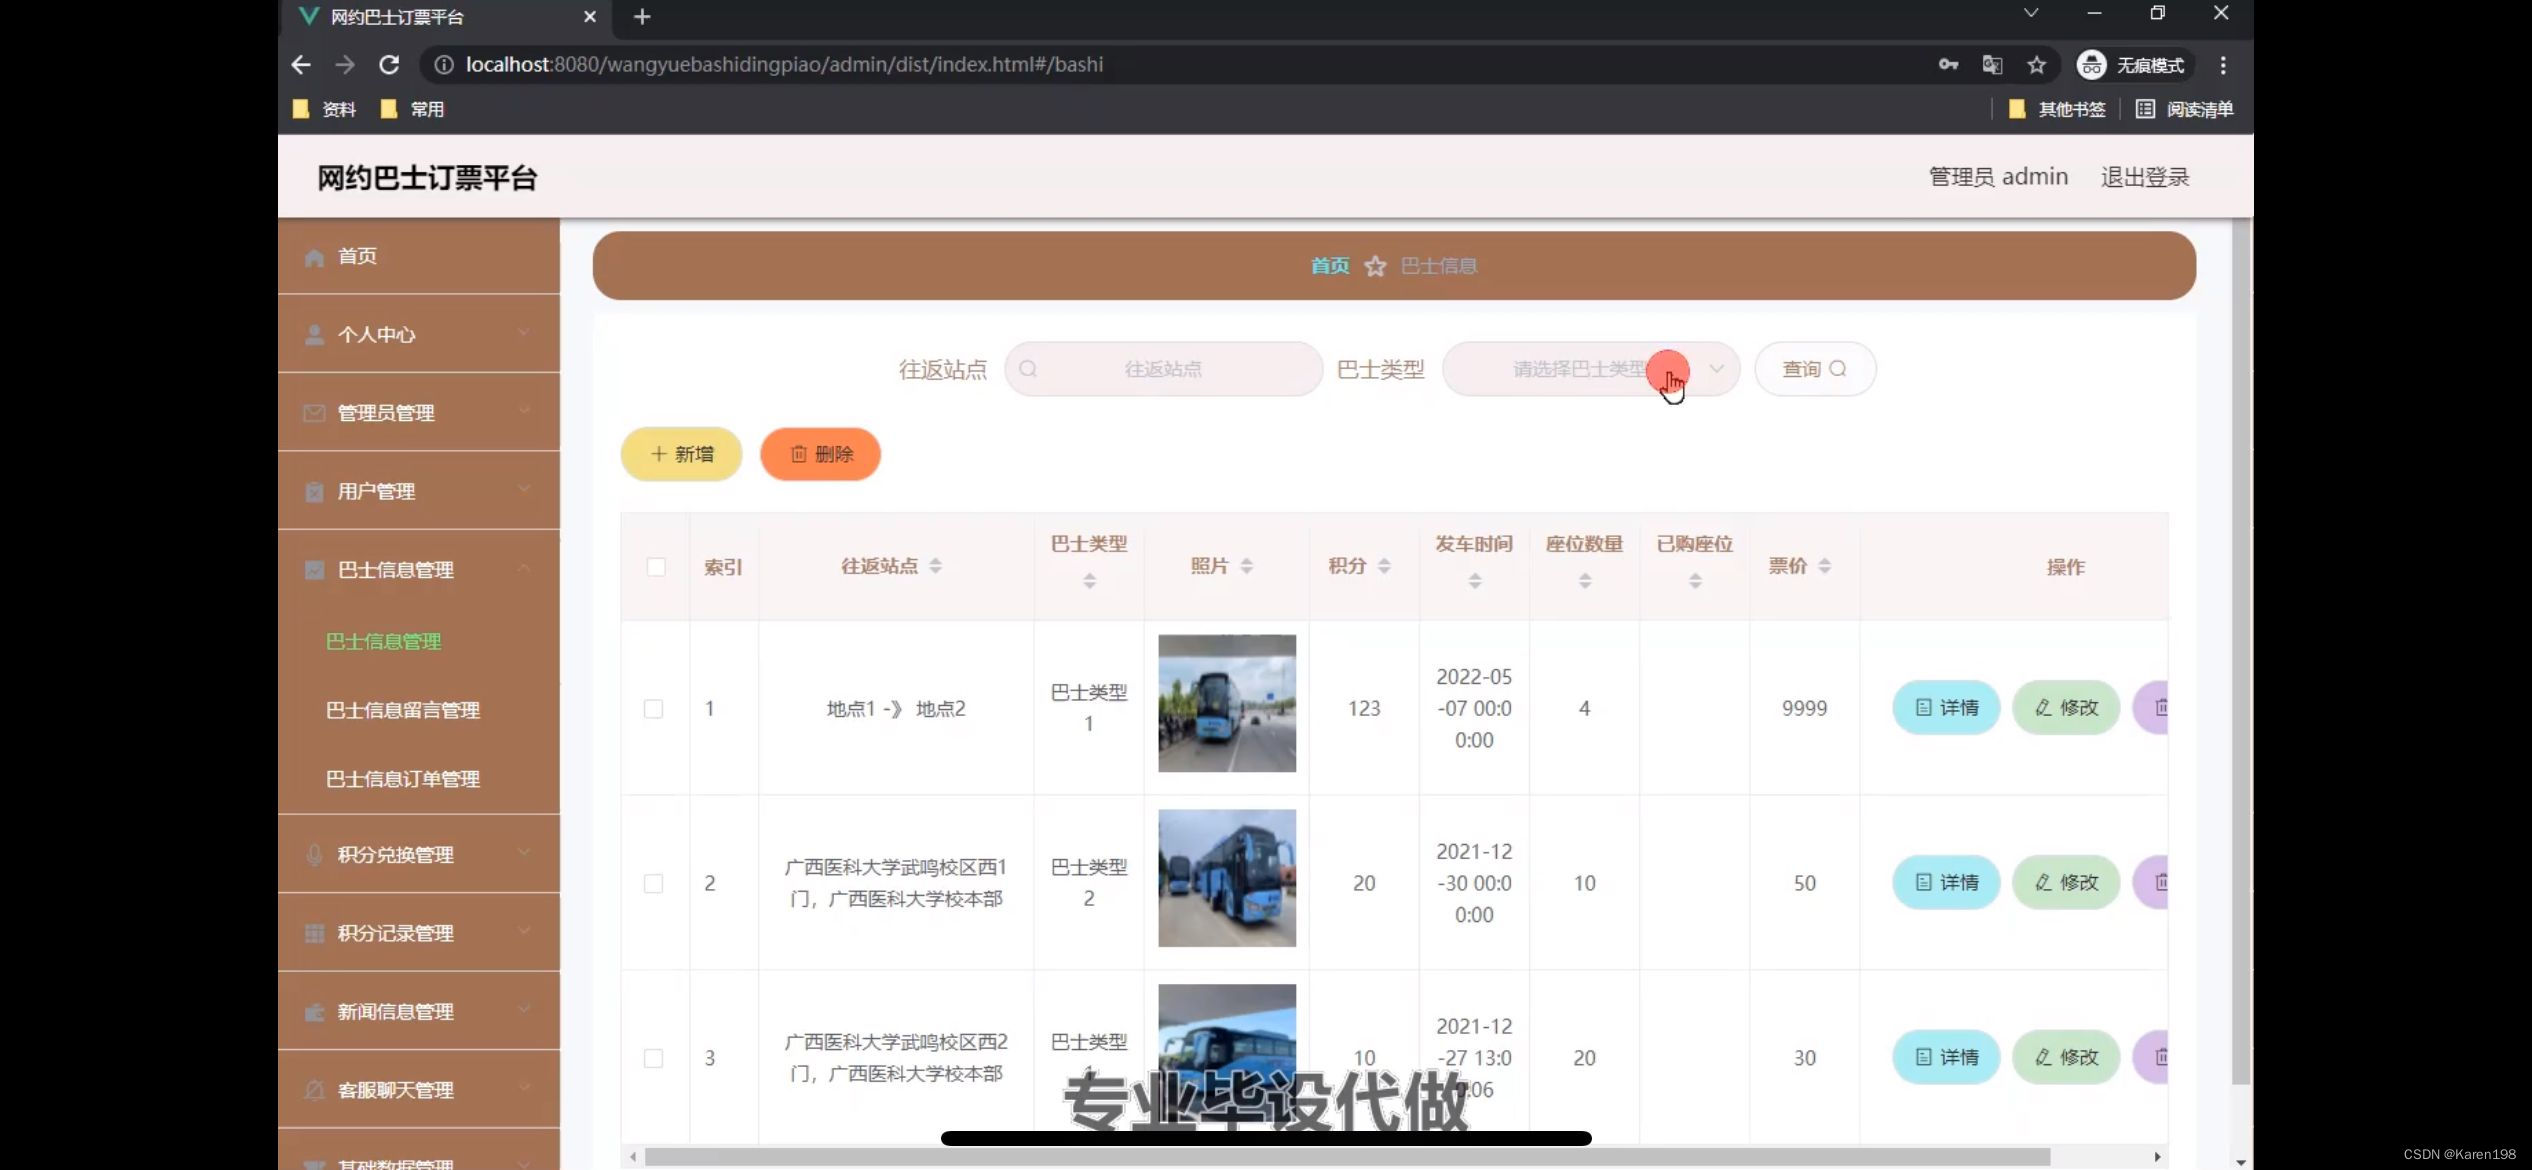Click the table horizontal scrollbar
The height and width of the screenshot is (1170, 2532).
point(1348,1157)
